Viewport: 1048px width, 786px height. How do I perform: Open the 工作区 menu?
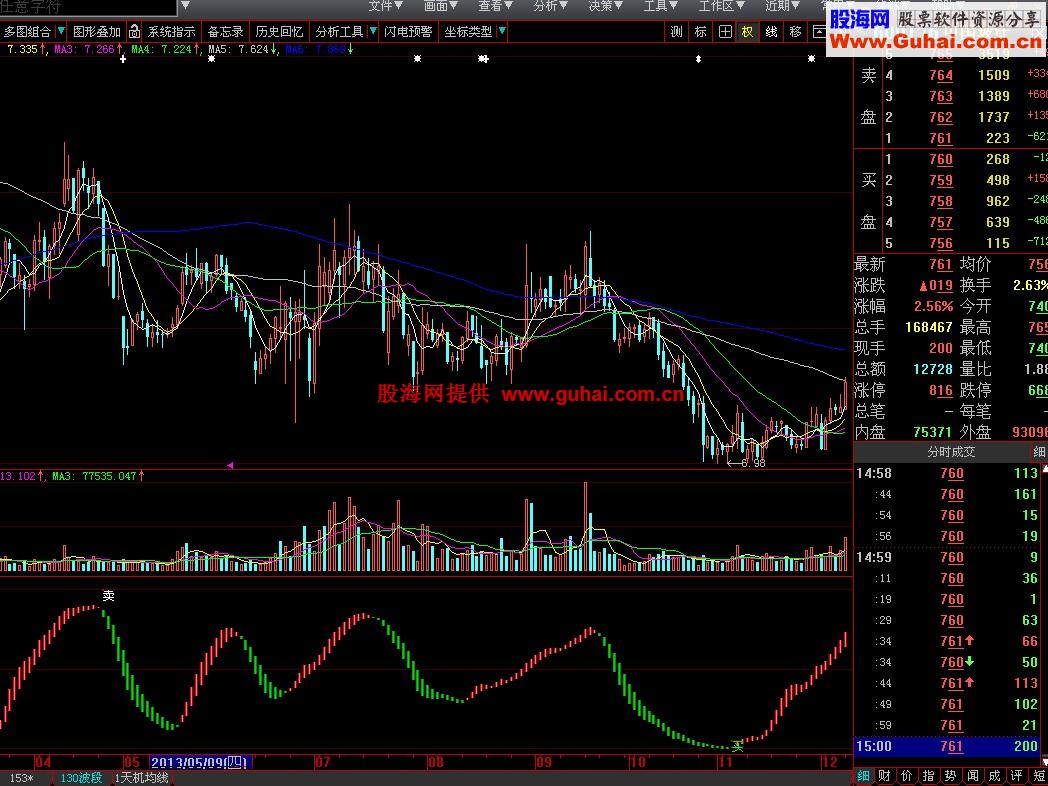pyautogui.click(x=721, y=6)
